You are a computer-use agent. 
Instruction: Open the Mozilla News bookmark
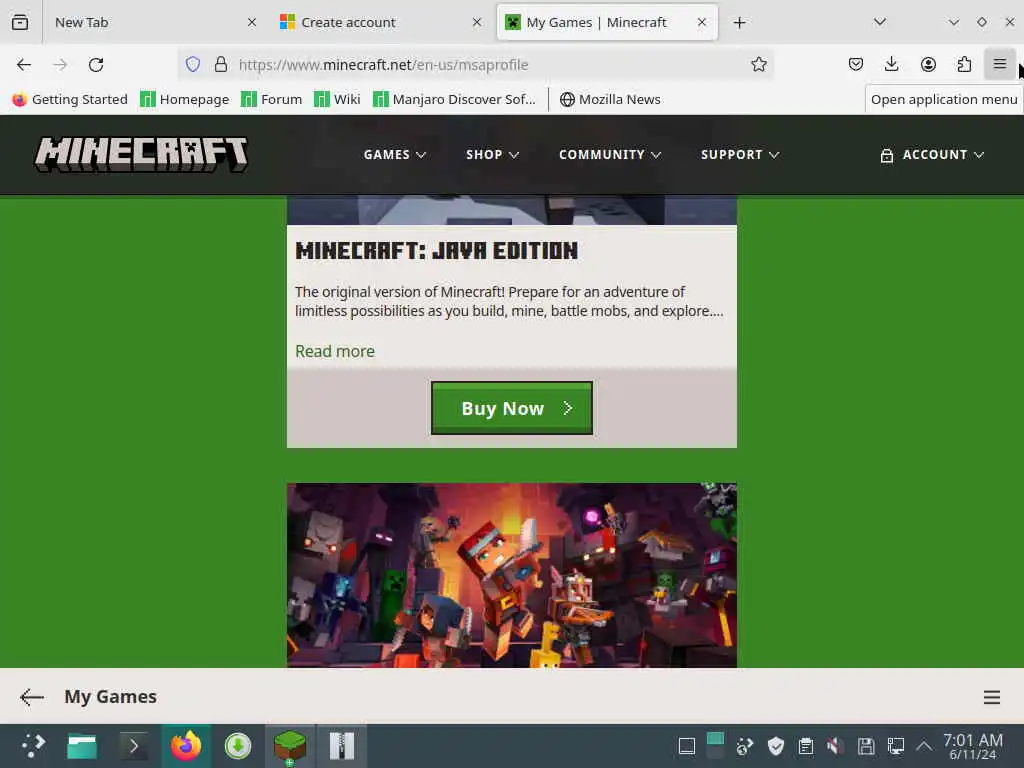coord(610,99)
